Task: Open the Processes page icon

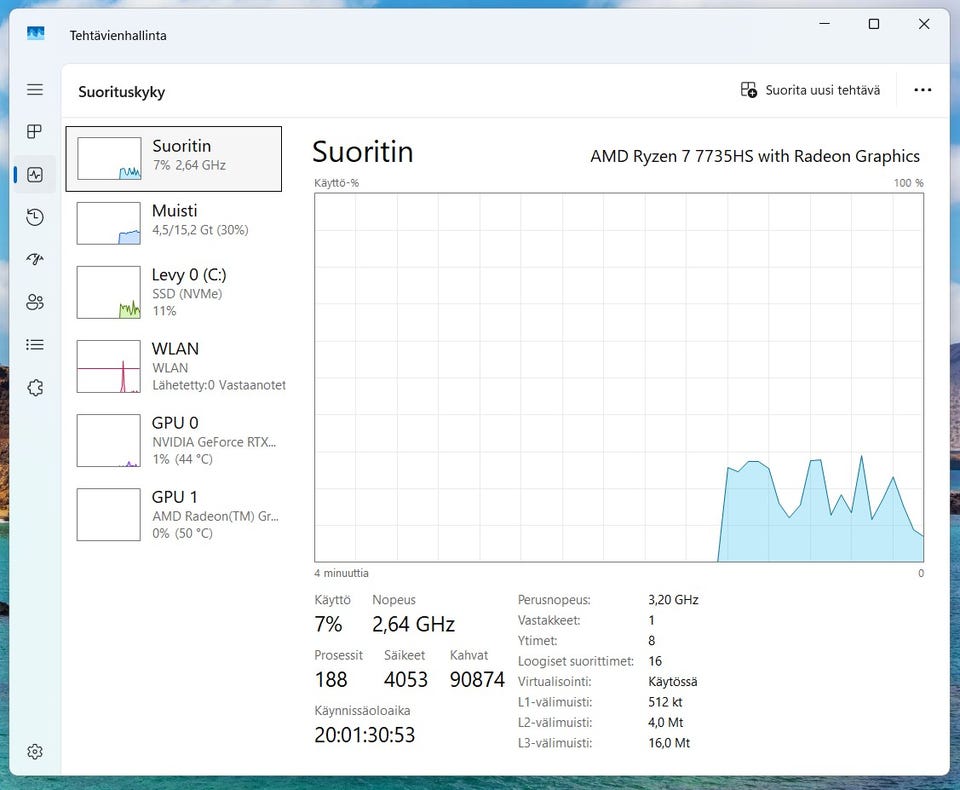Action: [x=35, y=132]
